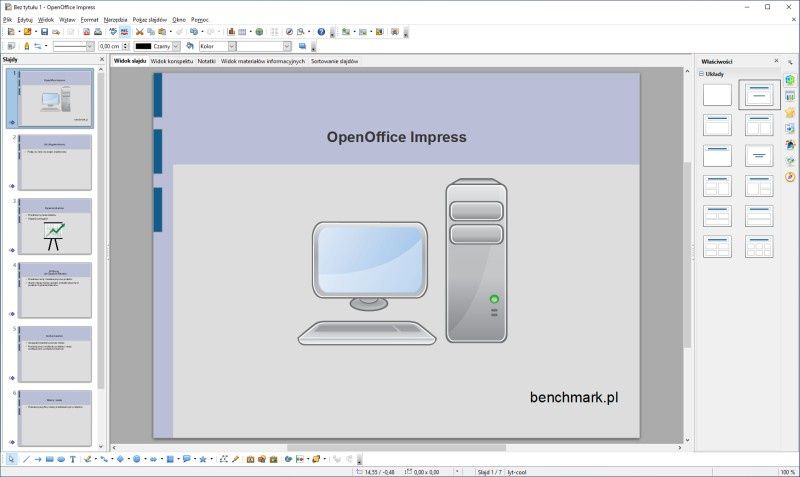Image resolution: width=800 pixels, height=477 pixels.
Task: Close the Właściwości sidebar panel
Action: 777,61
